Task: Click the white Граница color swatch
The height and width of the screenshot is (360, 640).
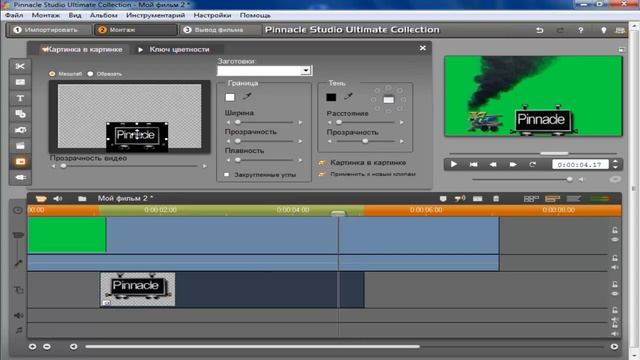Action: click(x=230, y=97)
